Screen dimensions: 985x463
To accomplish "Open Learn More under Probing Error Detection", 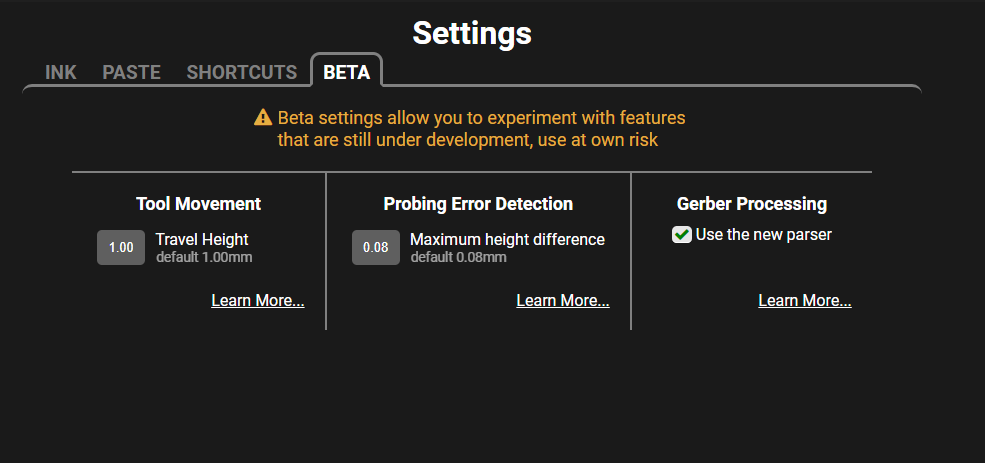I will click(x=563, y=301).
